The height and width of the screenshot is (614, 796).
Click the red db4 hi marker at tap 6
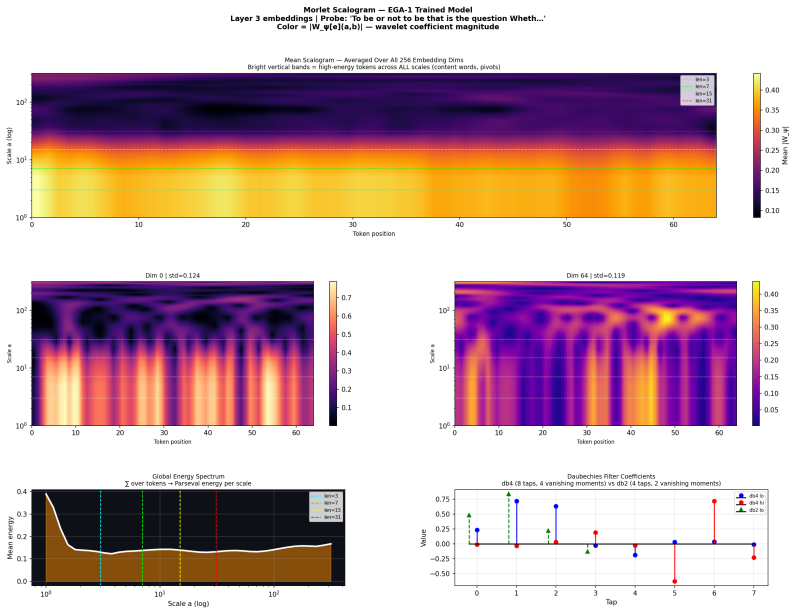coord(714,501)
